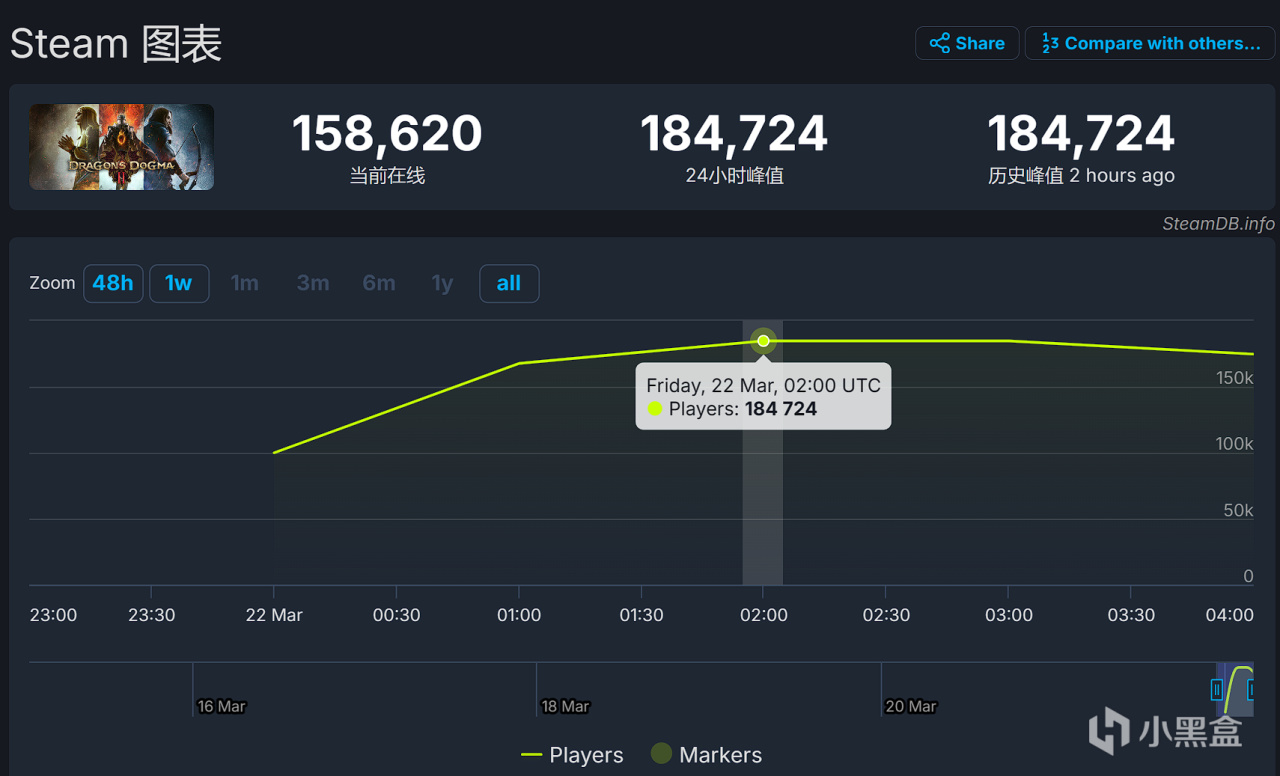This screenshot has height=776, width=1280.
Task: Click the 当前在线 label
Action: click(x=387, y=176)
